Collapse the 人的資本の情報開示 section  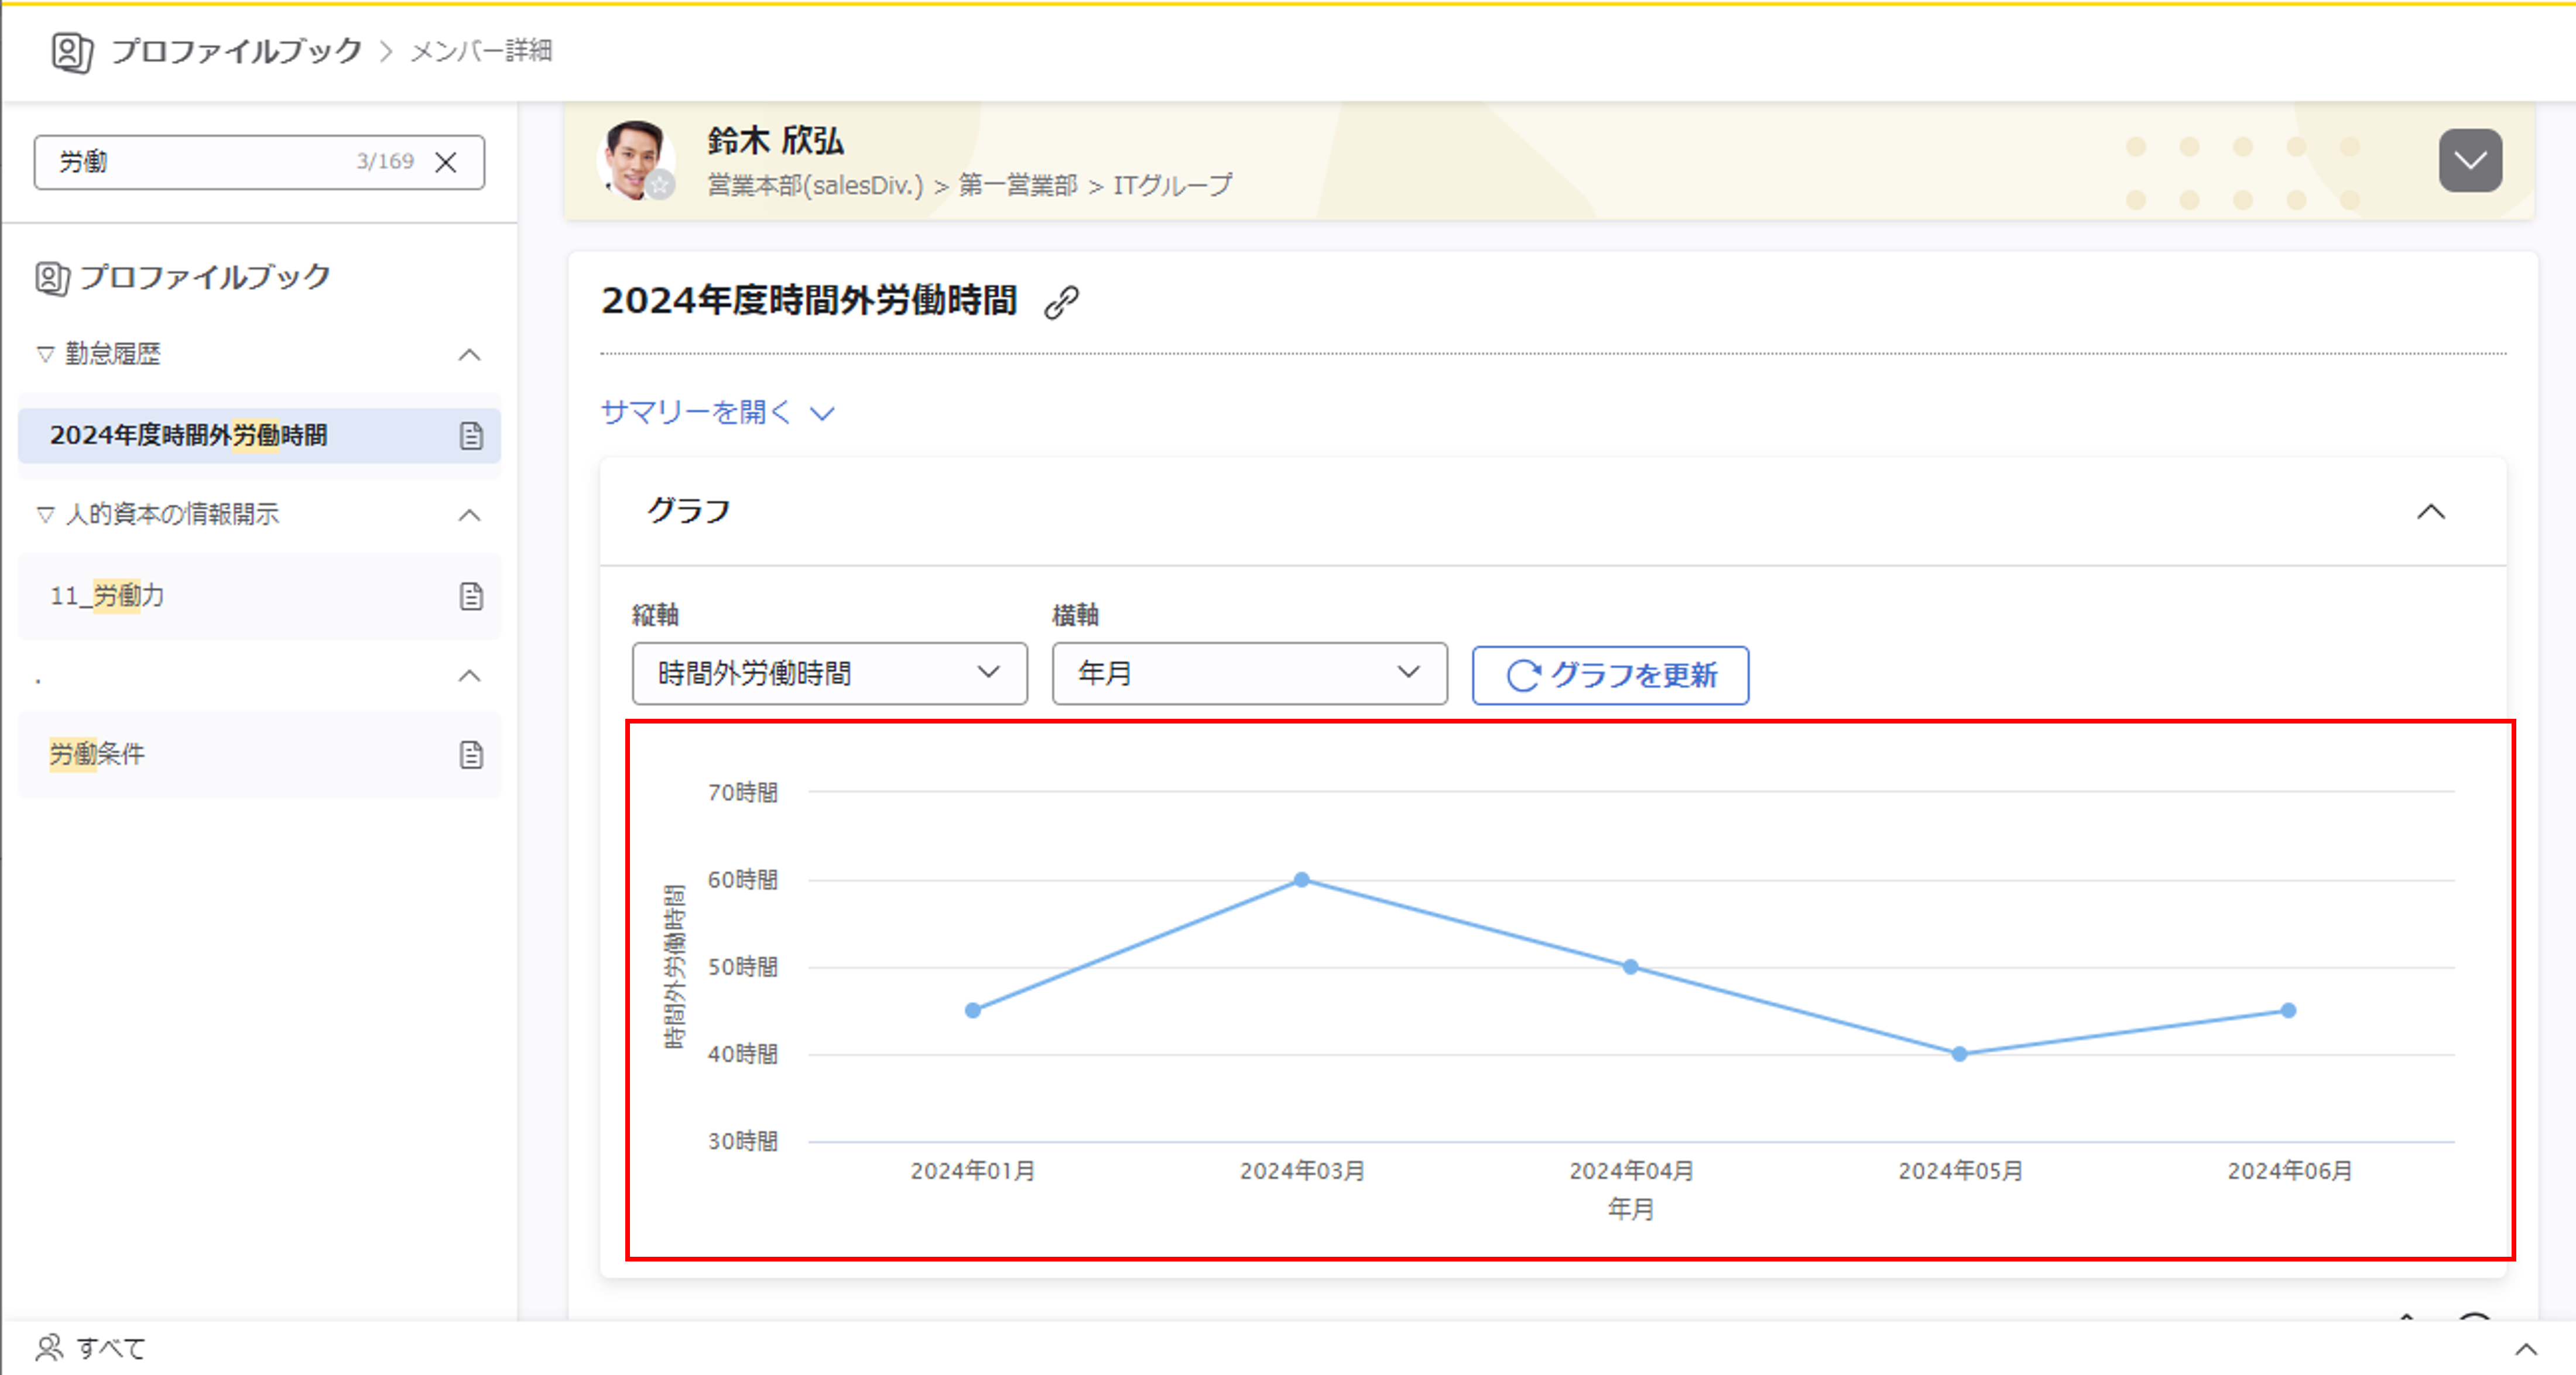[x=469, y=515]
